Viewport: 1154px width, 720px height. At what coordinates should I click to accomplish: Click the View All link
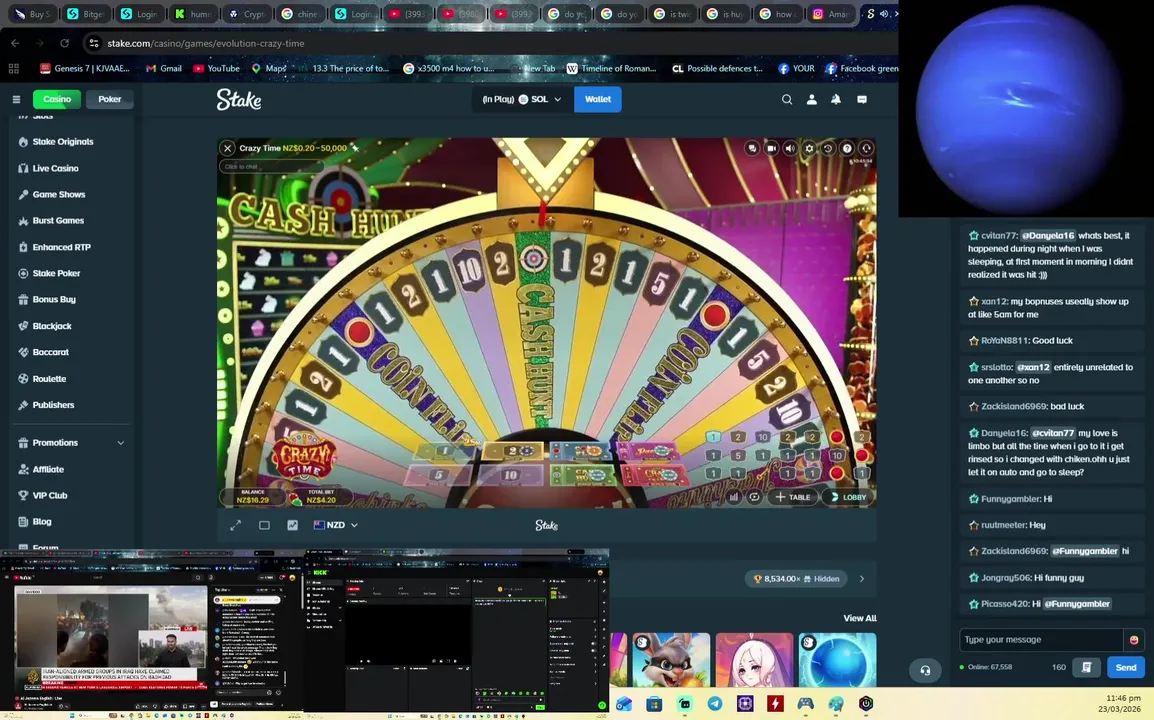point(860,618)
